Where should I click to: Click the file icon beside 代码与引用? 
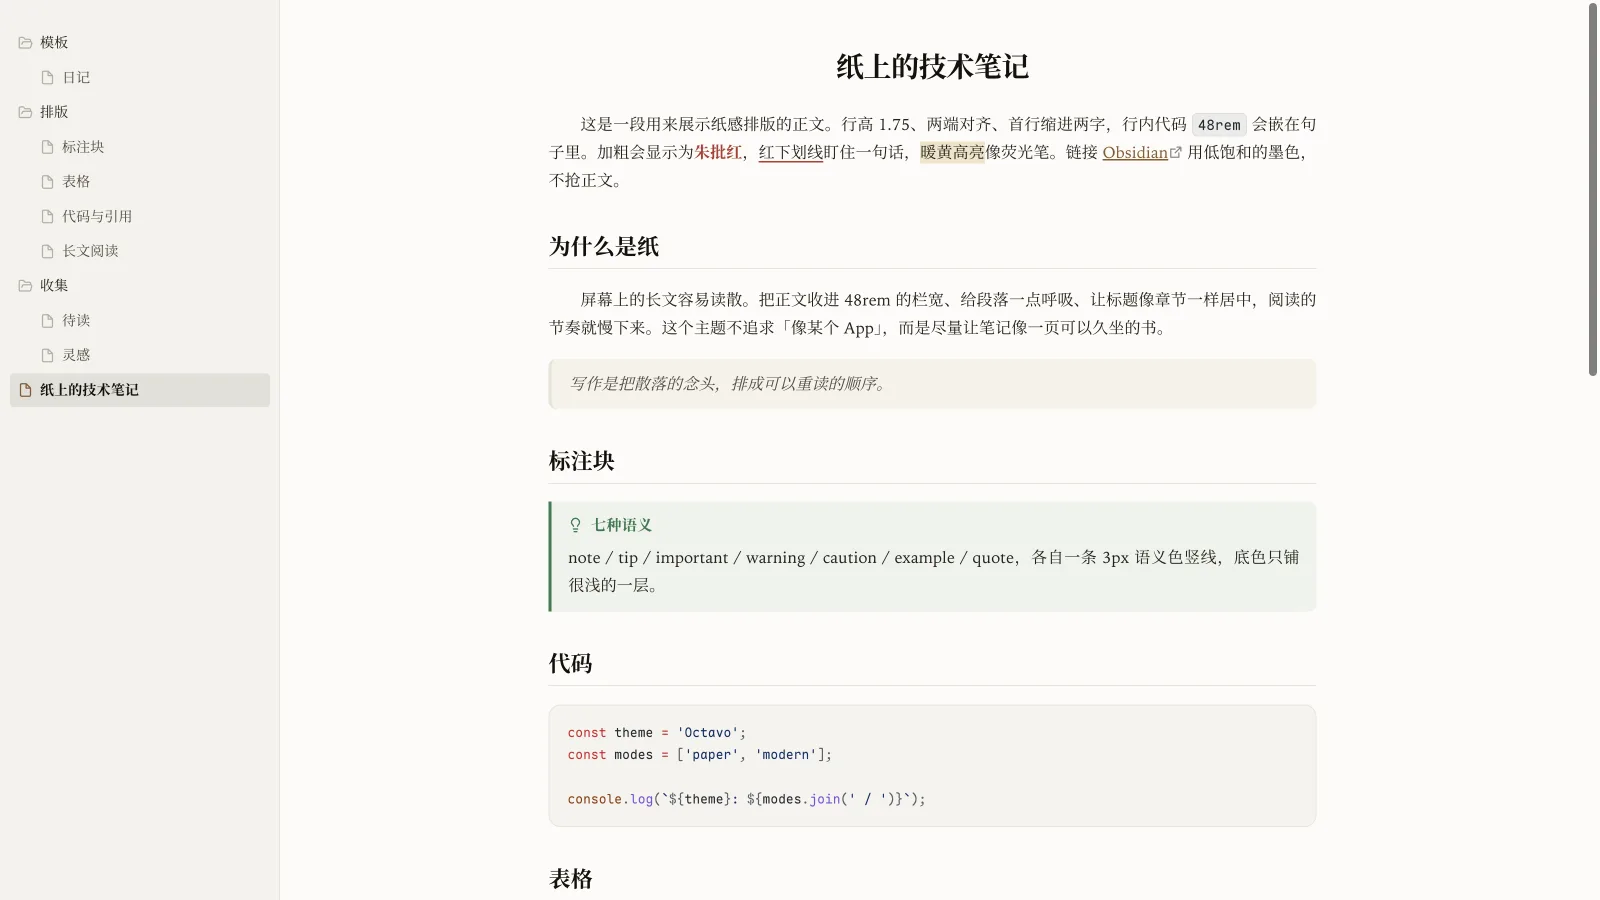click(47, 216)
